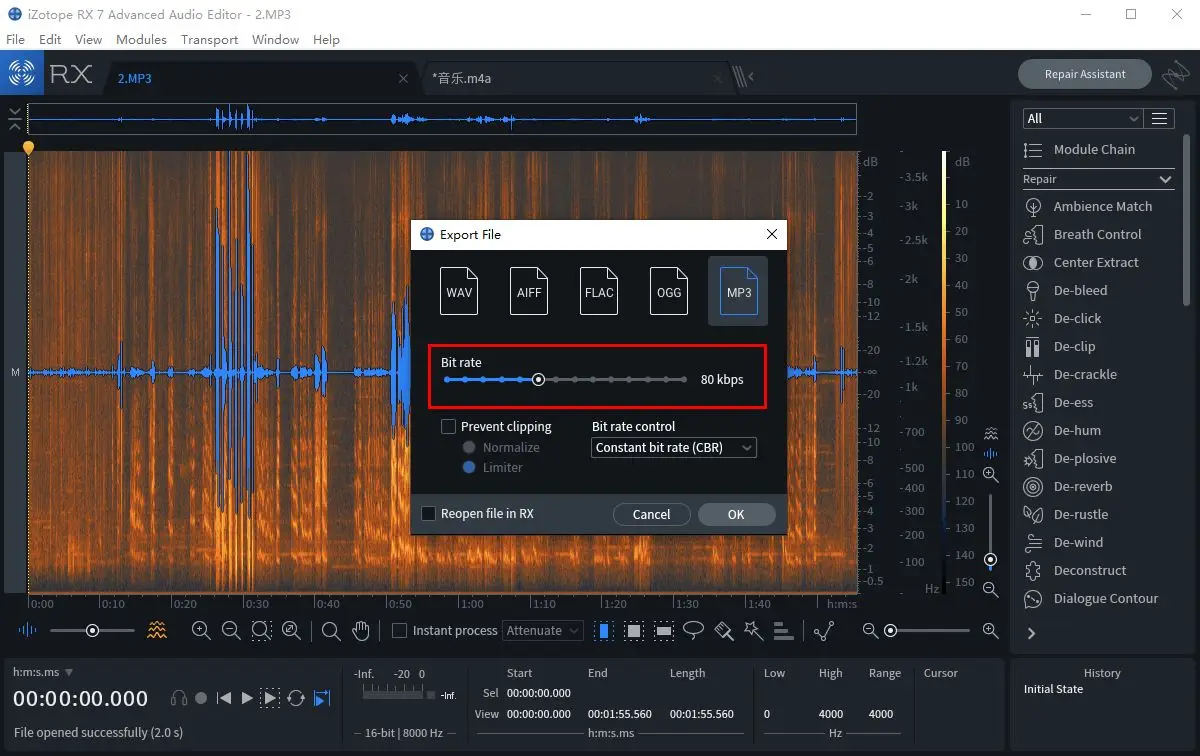This screenshot has width=1200, height=756.
Task: Open the De-crackle module
Action: coord(1071,374)
